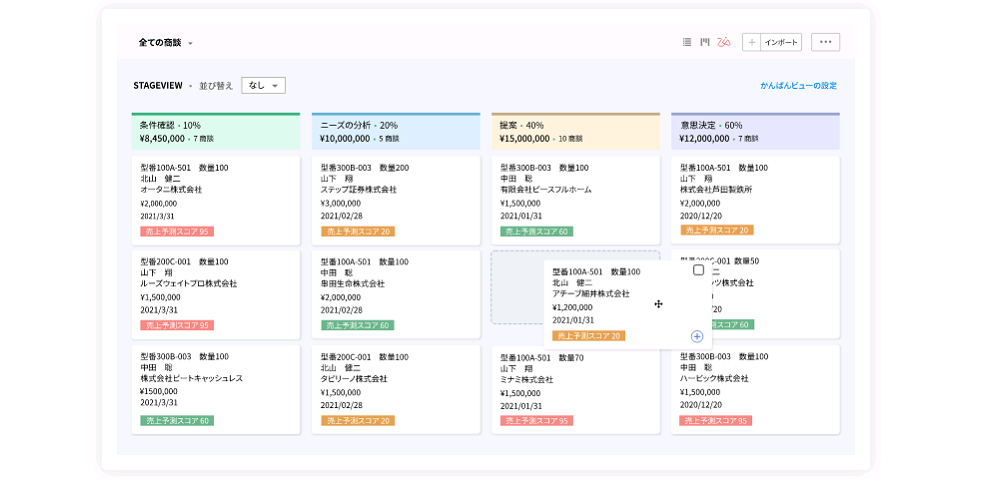Click the score 60 badge on the ピースフルホーム card
This screenshot has height=480, width=1000.
[536, 231]
